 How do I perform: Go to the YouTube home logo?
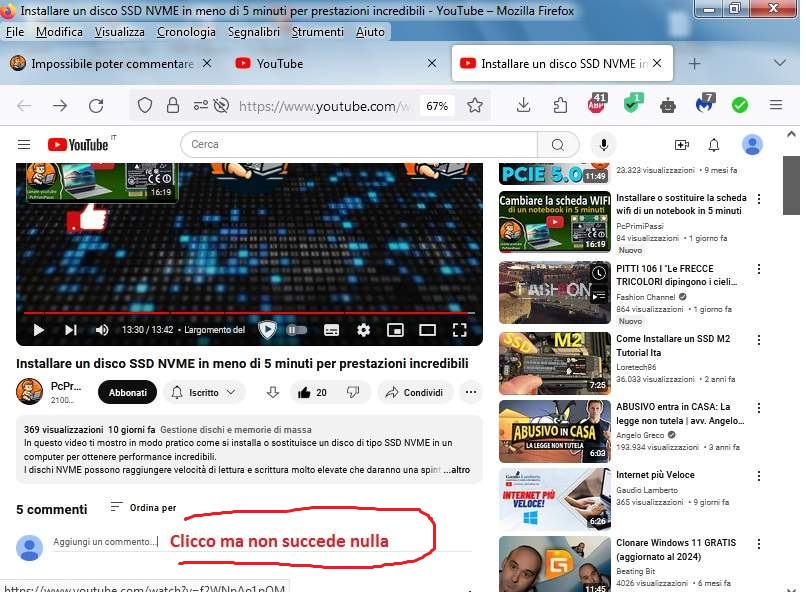pos(78,144)
